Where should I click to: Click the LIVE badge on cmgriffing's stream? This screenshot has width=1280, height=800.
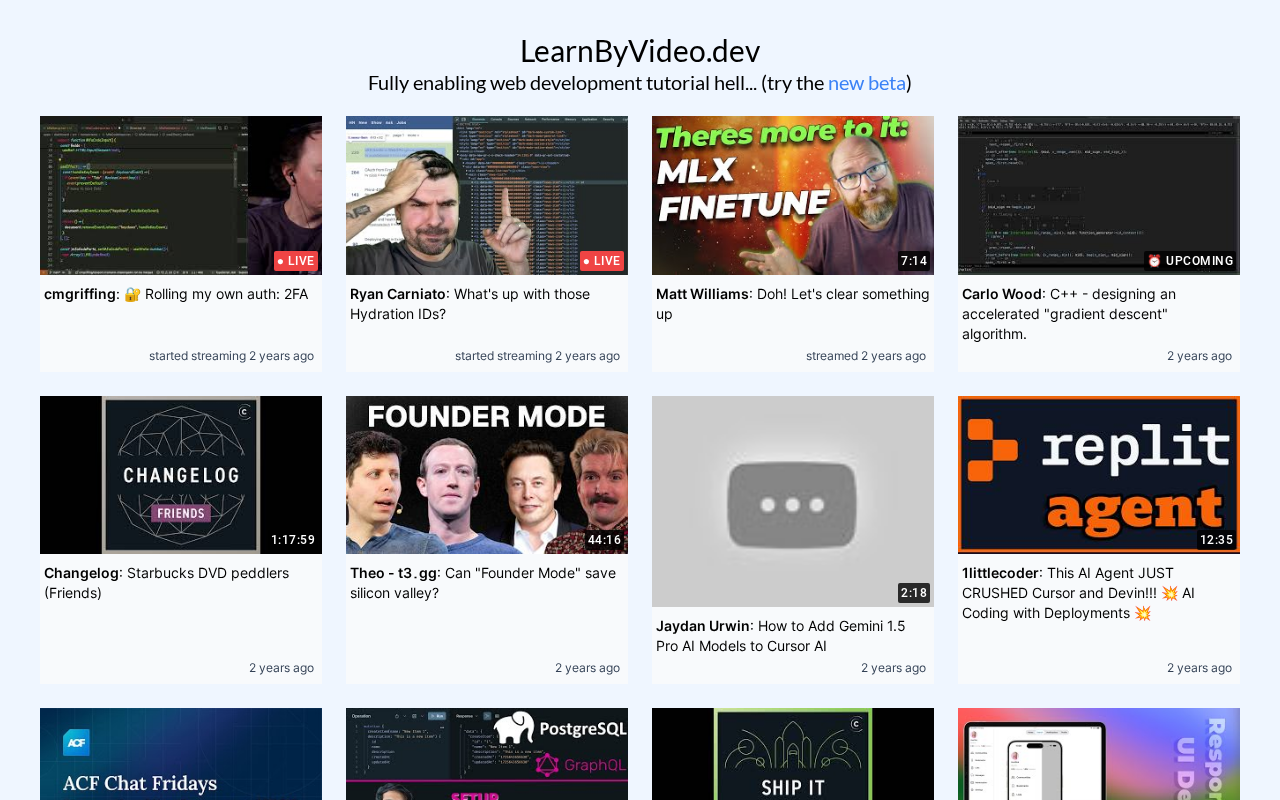pos(296,261)
